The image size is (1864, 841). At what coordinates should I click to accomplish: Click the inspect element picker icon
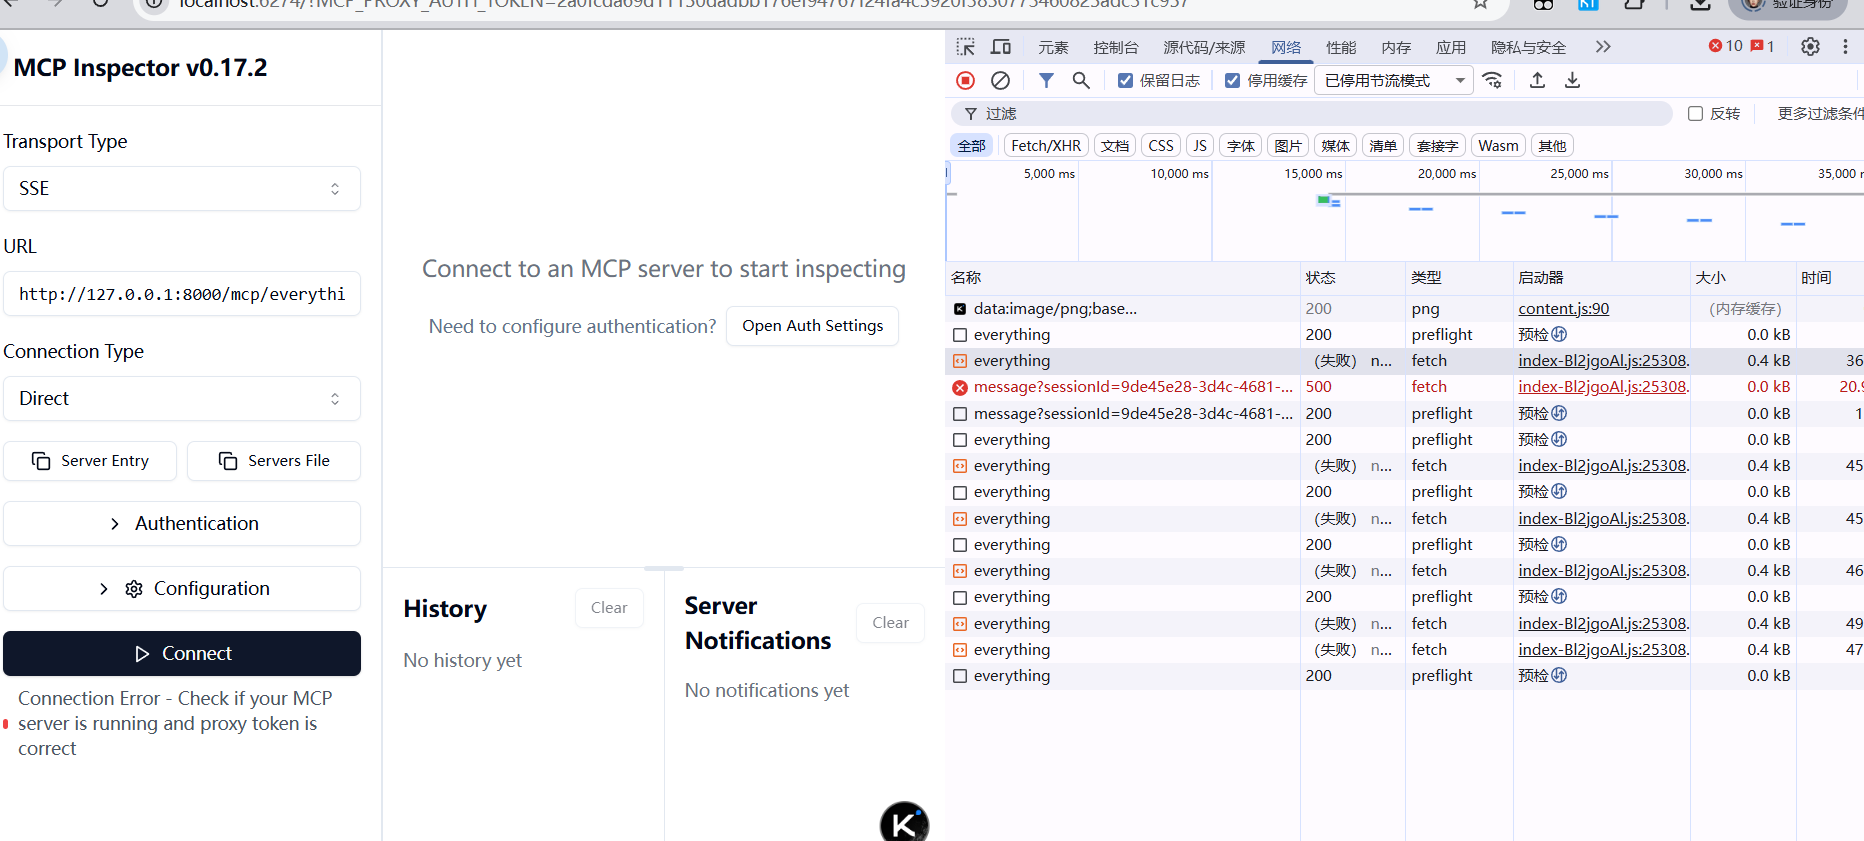[965, 47]
